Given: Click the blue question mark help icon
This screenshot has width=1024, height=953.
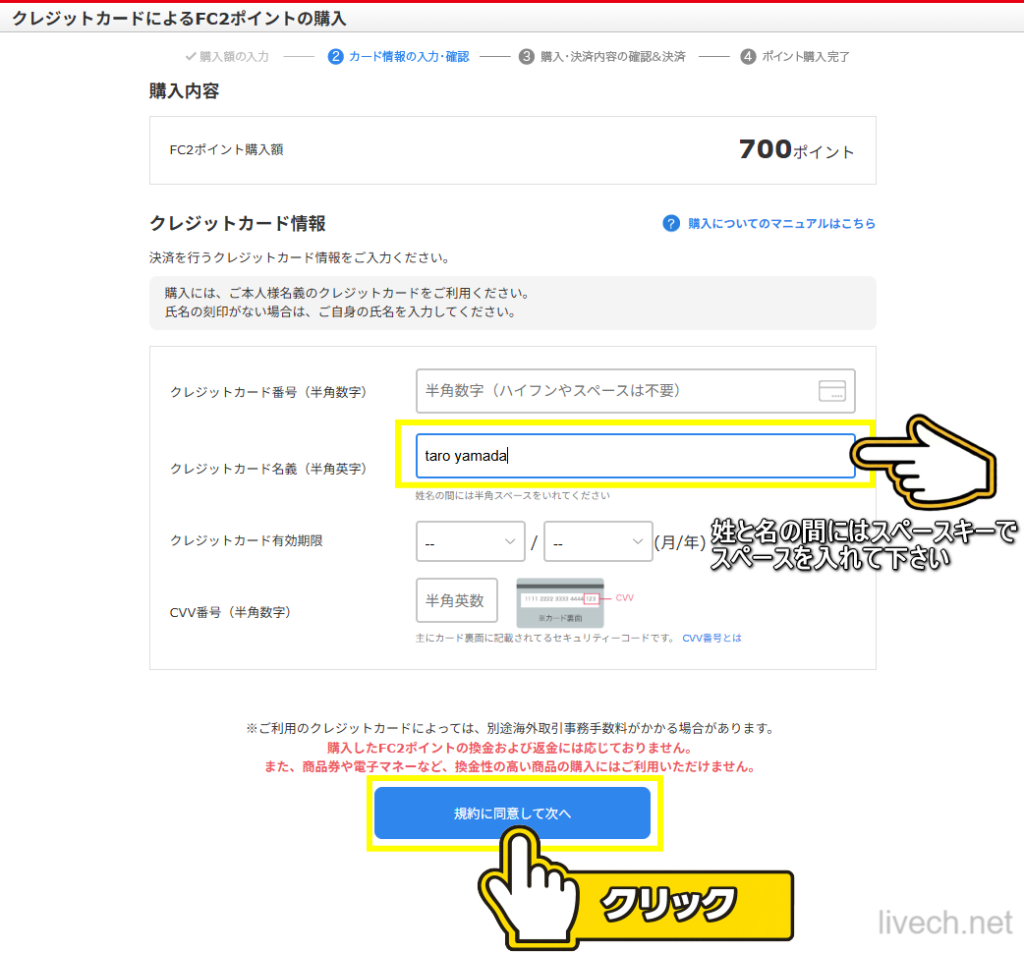Looking at the screenshot, I should point(670,223).
